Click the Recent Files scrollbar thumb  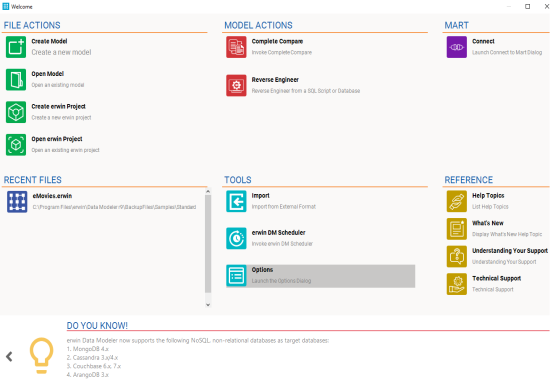pyautogui.click(x=208, y=244)
